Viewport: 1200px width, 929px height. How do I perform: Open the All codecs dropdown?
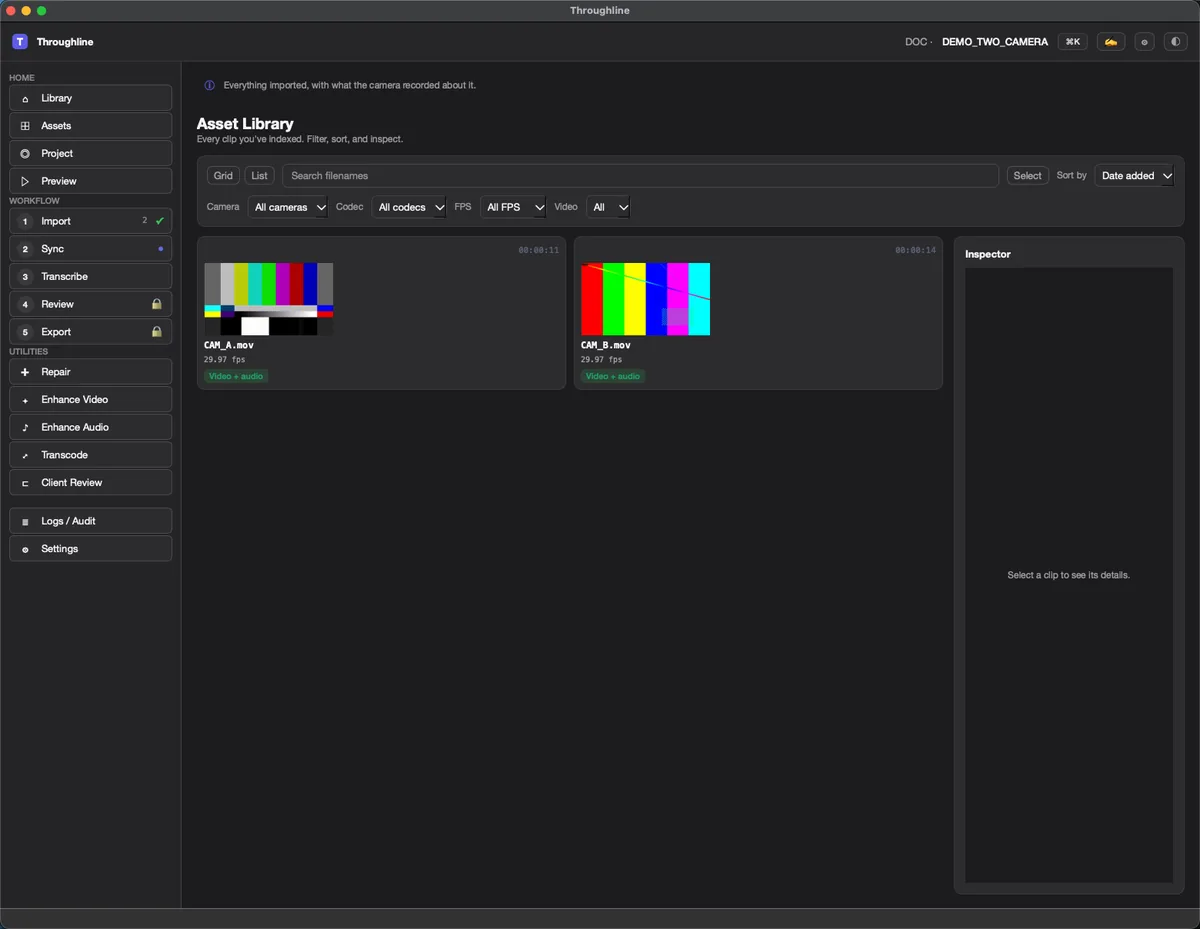[409, 207]
